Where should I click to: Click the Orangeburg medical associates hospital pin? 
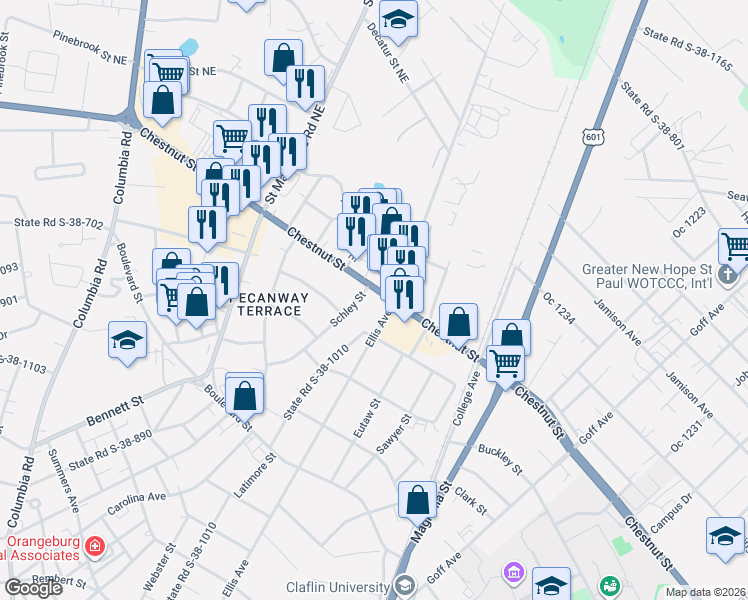[x=94, y=546]
